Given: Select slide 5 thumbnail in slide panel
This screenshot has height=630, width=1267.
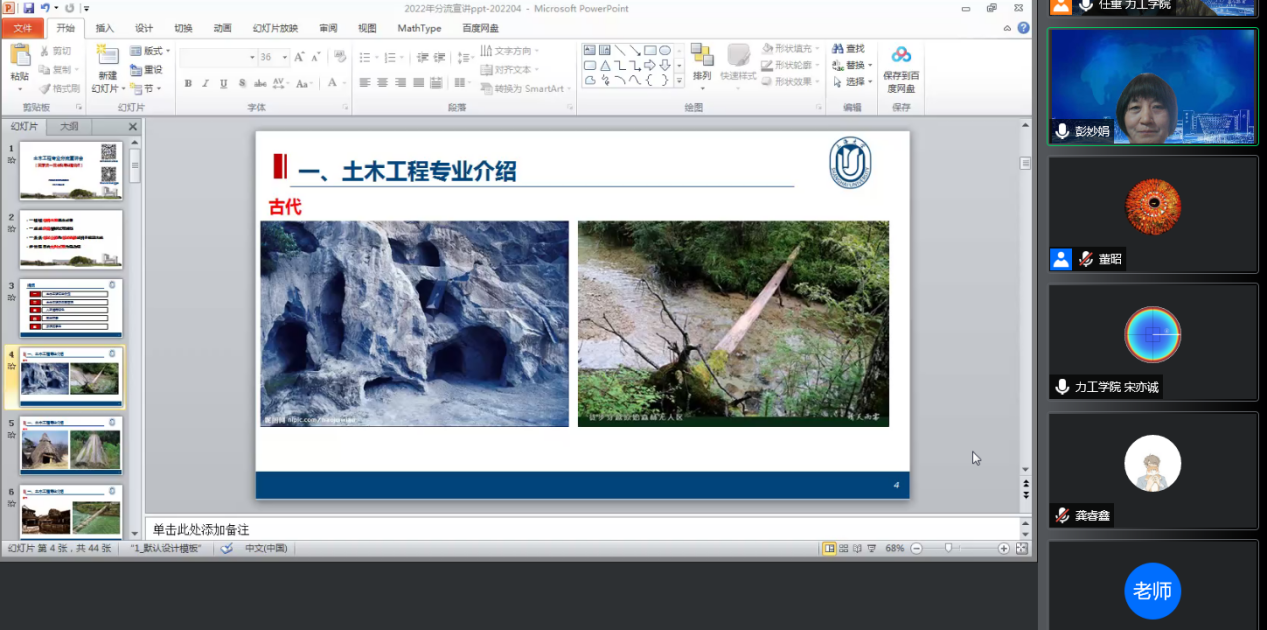Looking at the screenshot, I should point(71,445).
